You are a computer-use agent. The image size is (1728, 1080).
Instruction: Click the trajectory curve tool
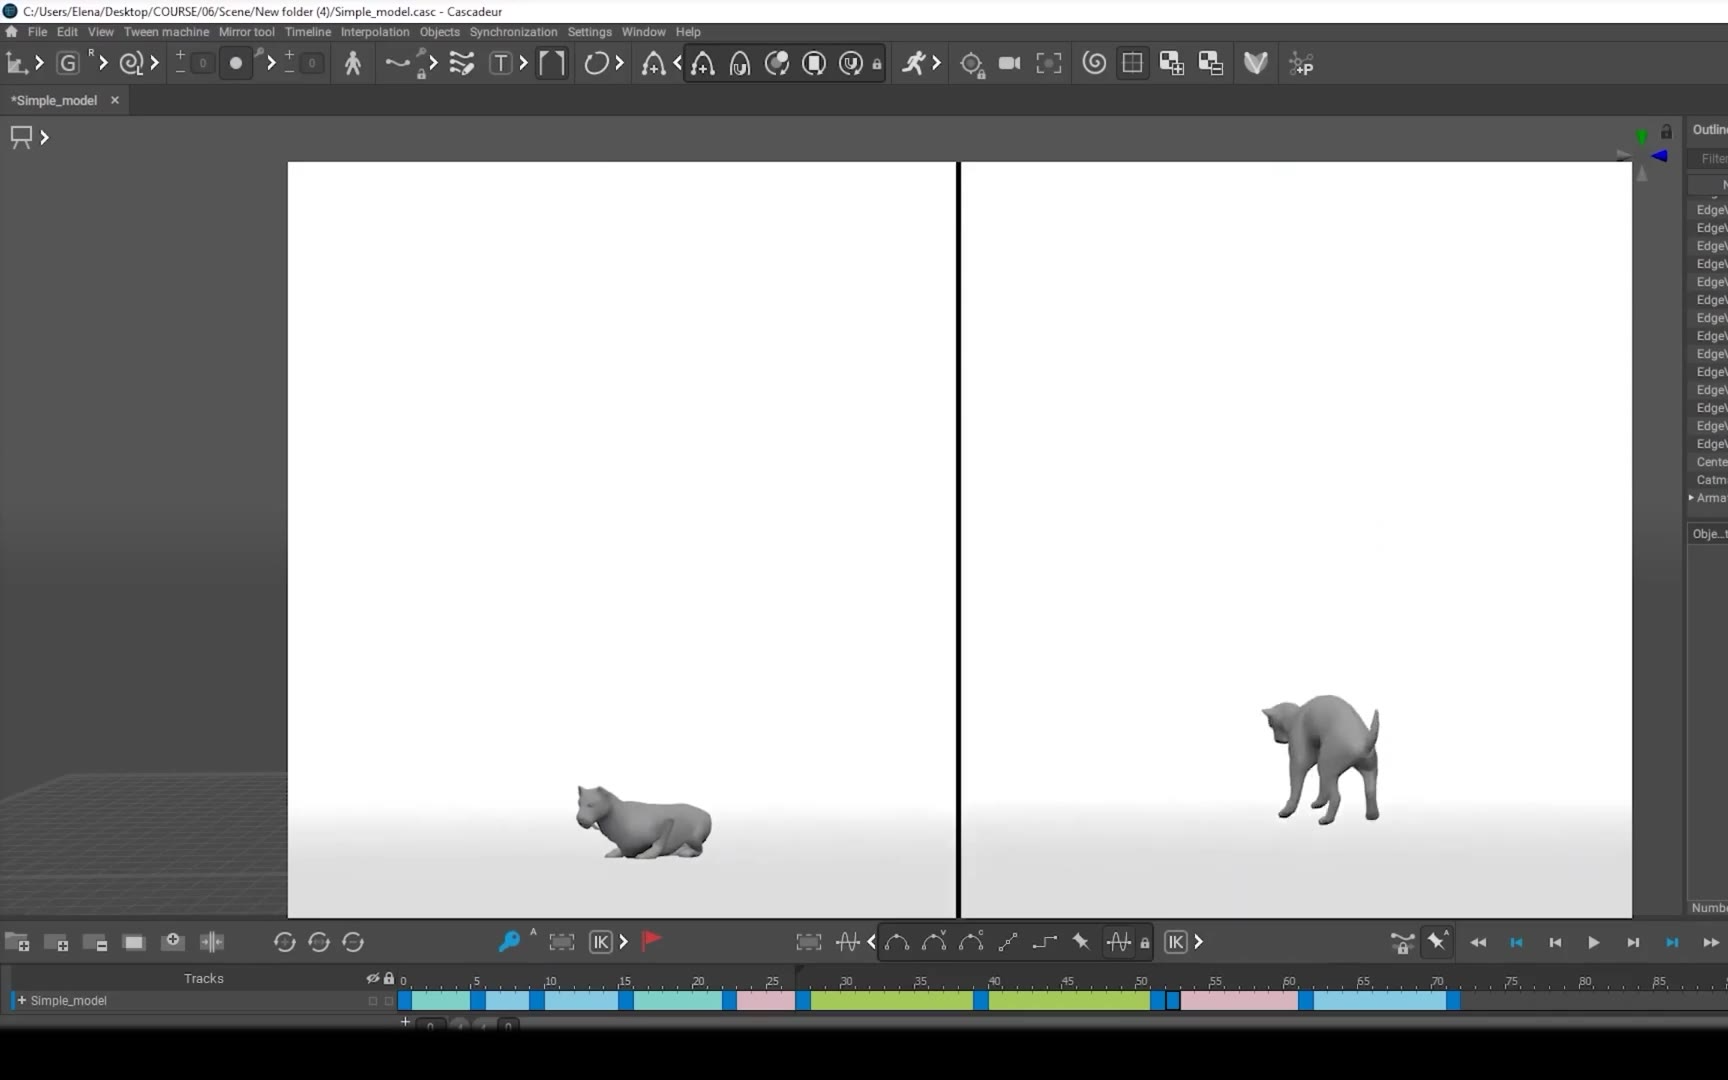click(x=397, y=64)
